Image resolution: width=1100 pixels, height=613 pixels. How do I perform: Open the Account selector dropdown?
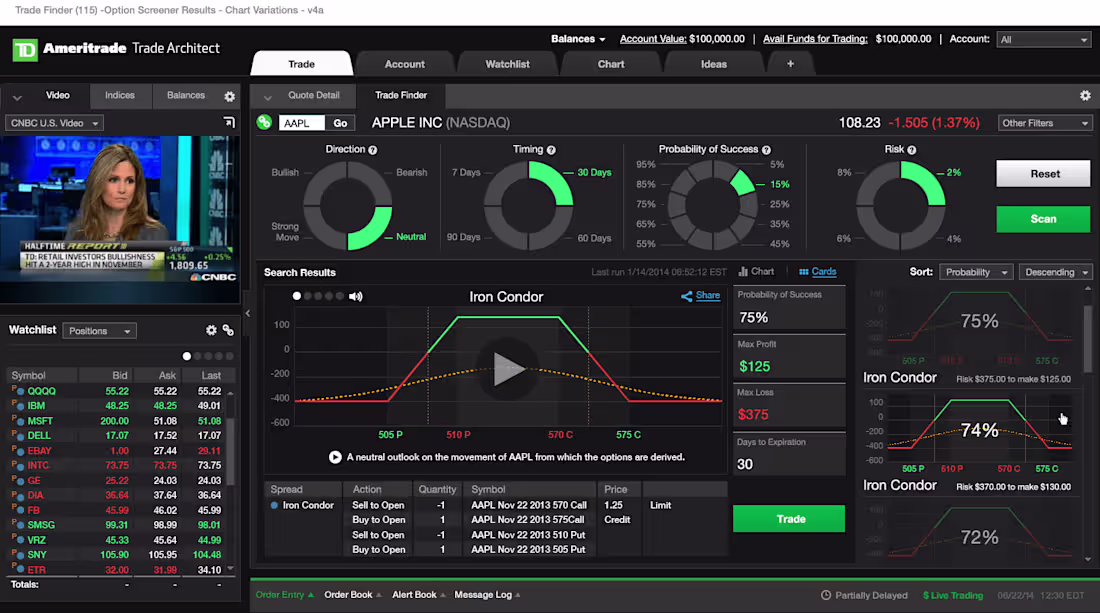point(1043,39)
